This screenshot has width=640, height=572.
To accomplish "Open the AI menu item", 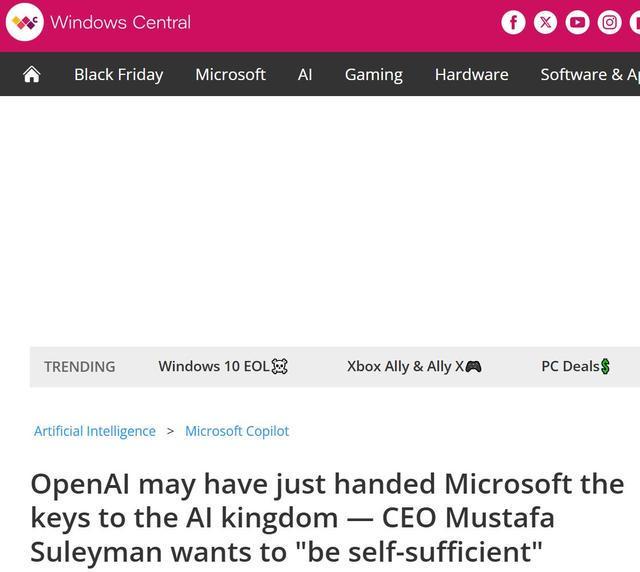I will (305, 75).
